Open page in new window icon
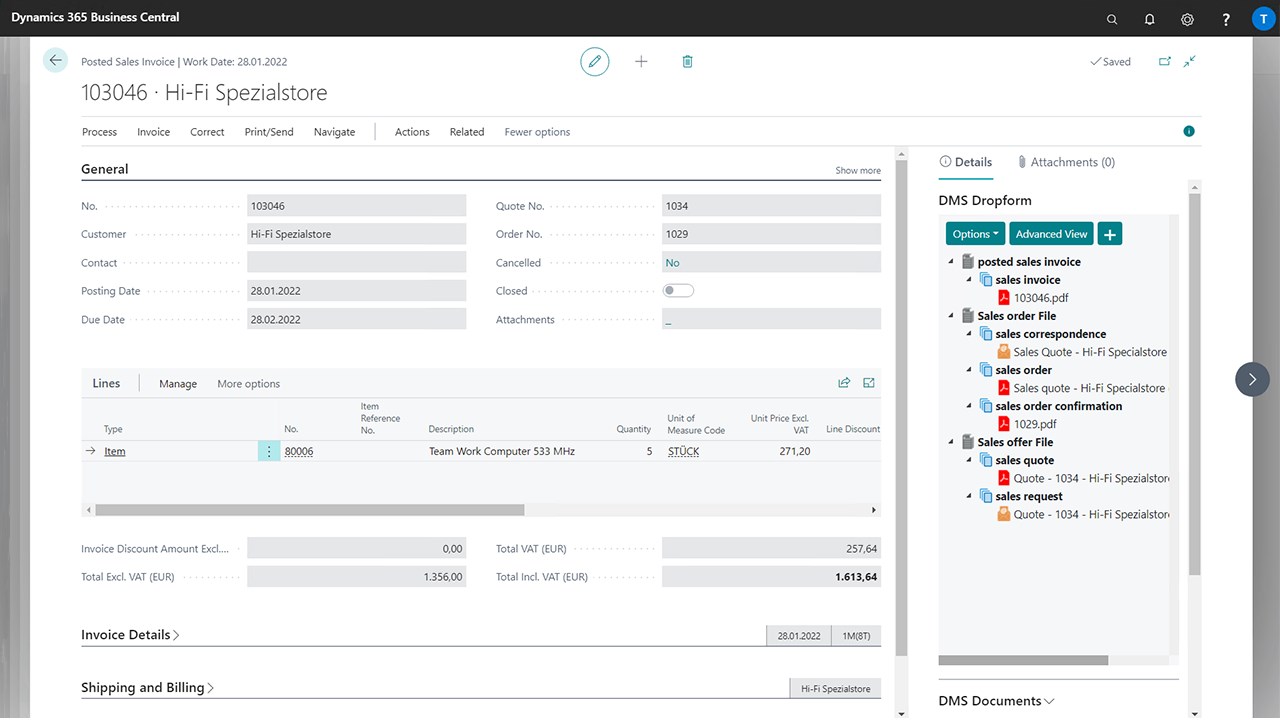 coord(1165,62)
